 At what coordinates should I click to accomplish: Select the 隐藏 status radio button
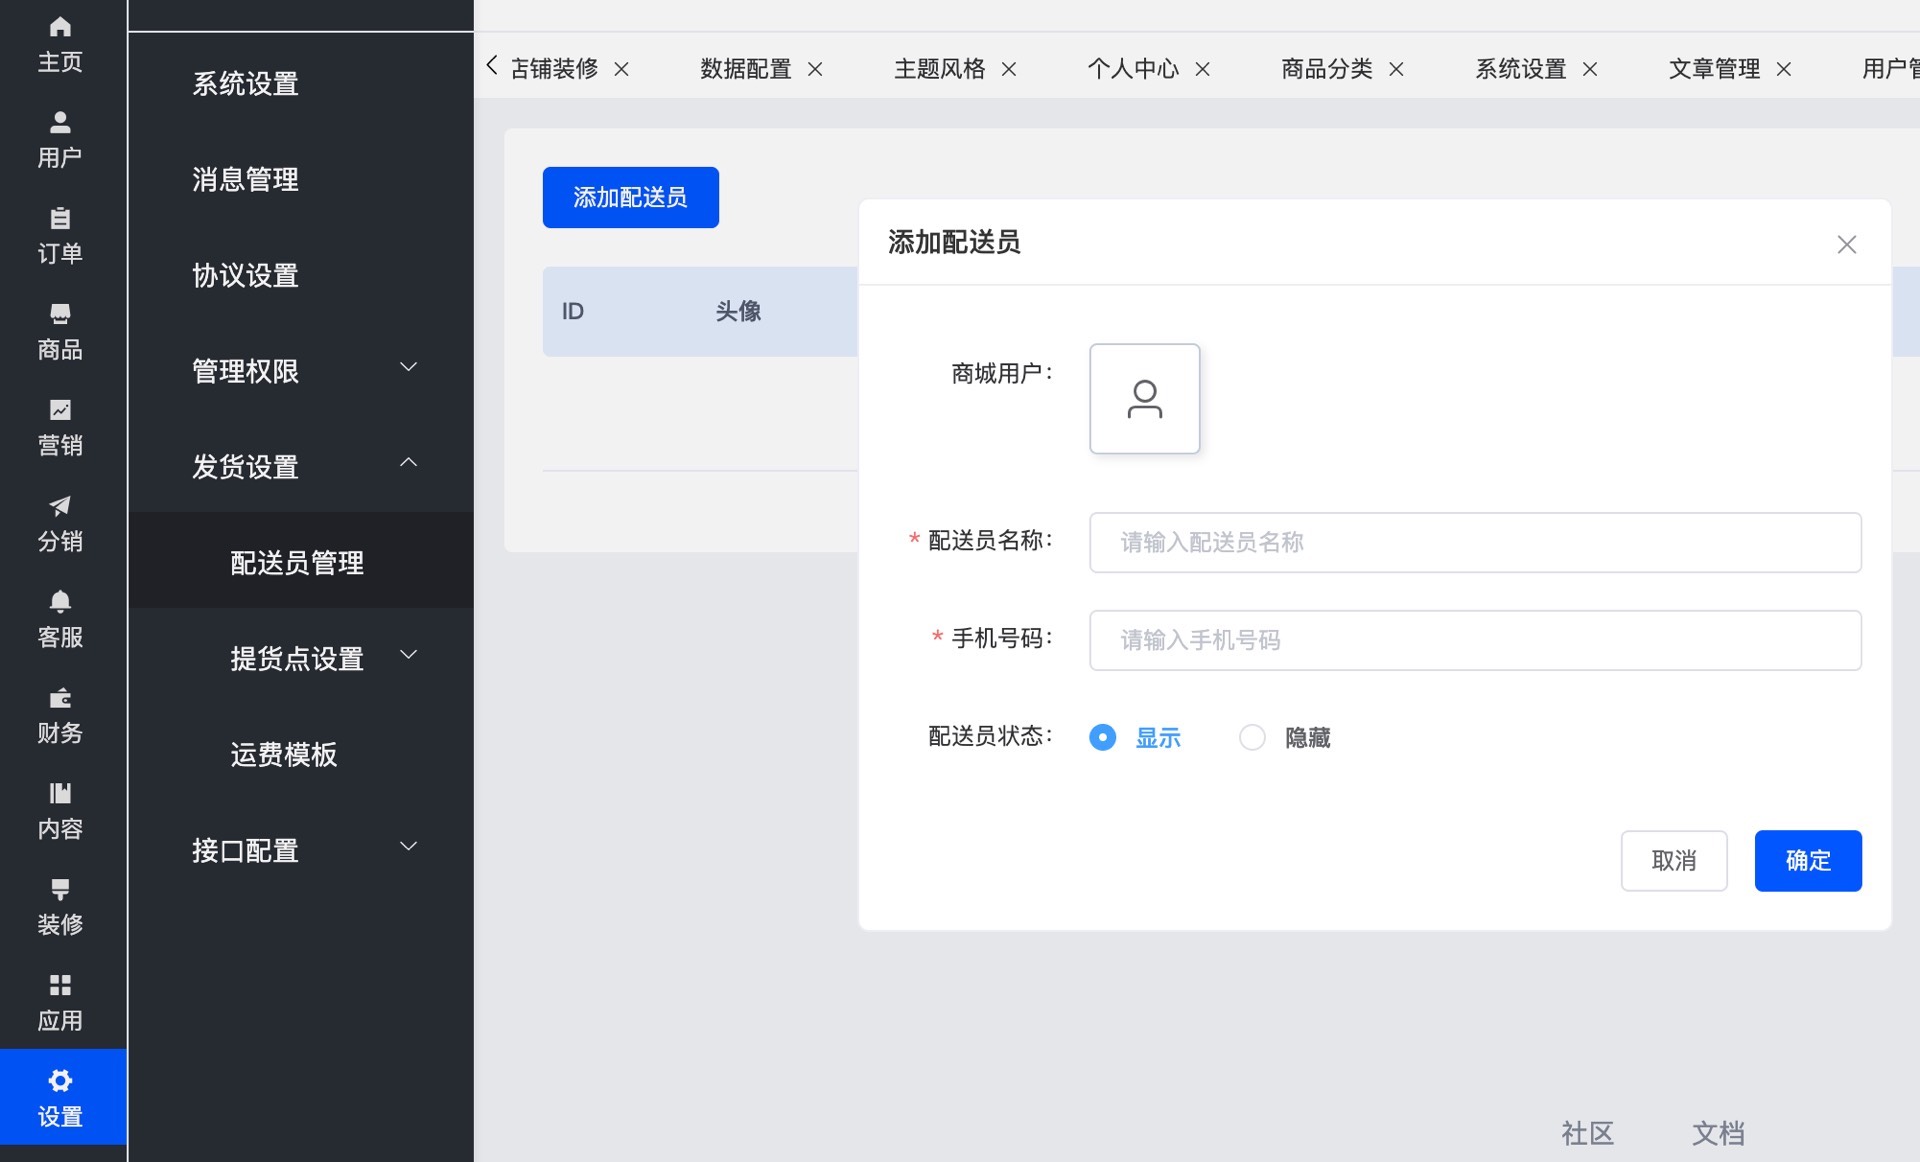coord(1252,738)
